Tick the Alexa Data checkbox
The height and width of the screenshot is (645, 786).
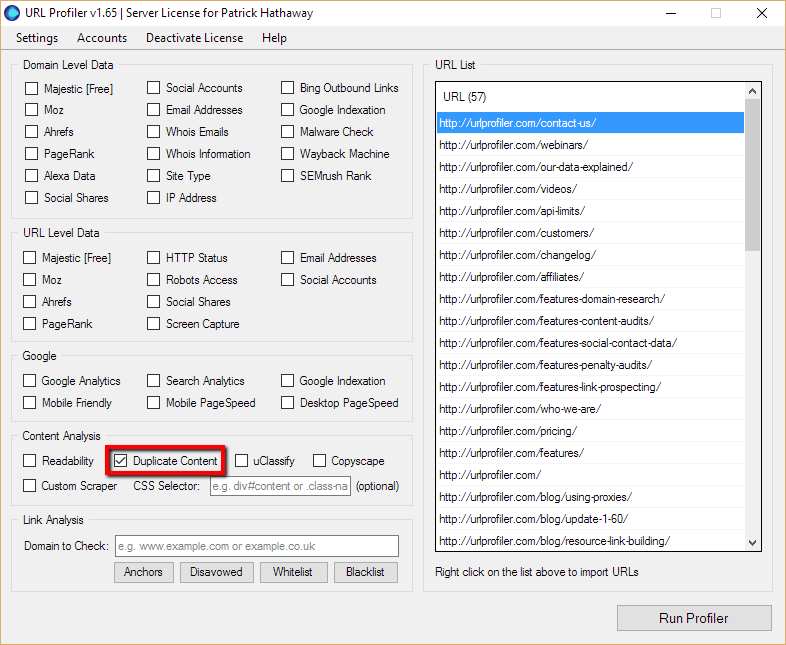click(x=32, y=176)
